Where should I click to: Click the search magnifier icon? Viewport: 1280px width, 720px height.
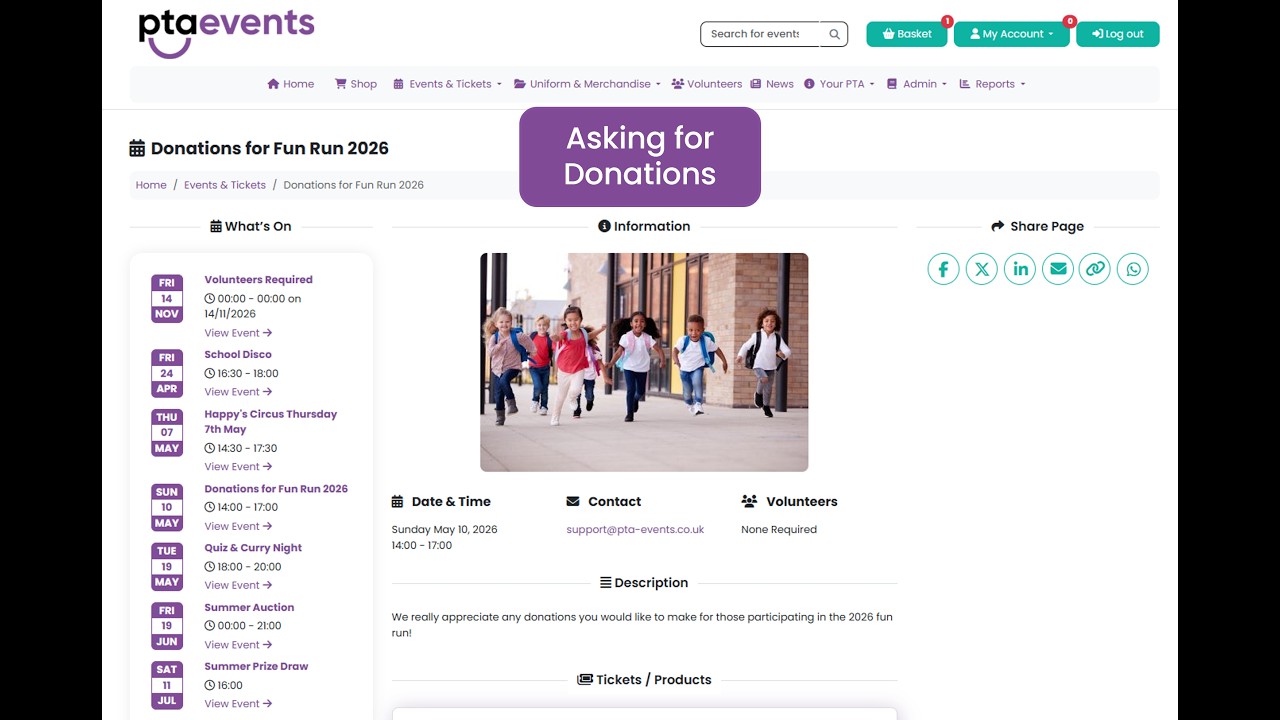pos(834,34)
